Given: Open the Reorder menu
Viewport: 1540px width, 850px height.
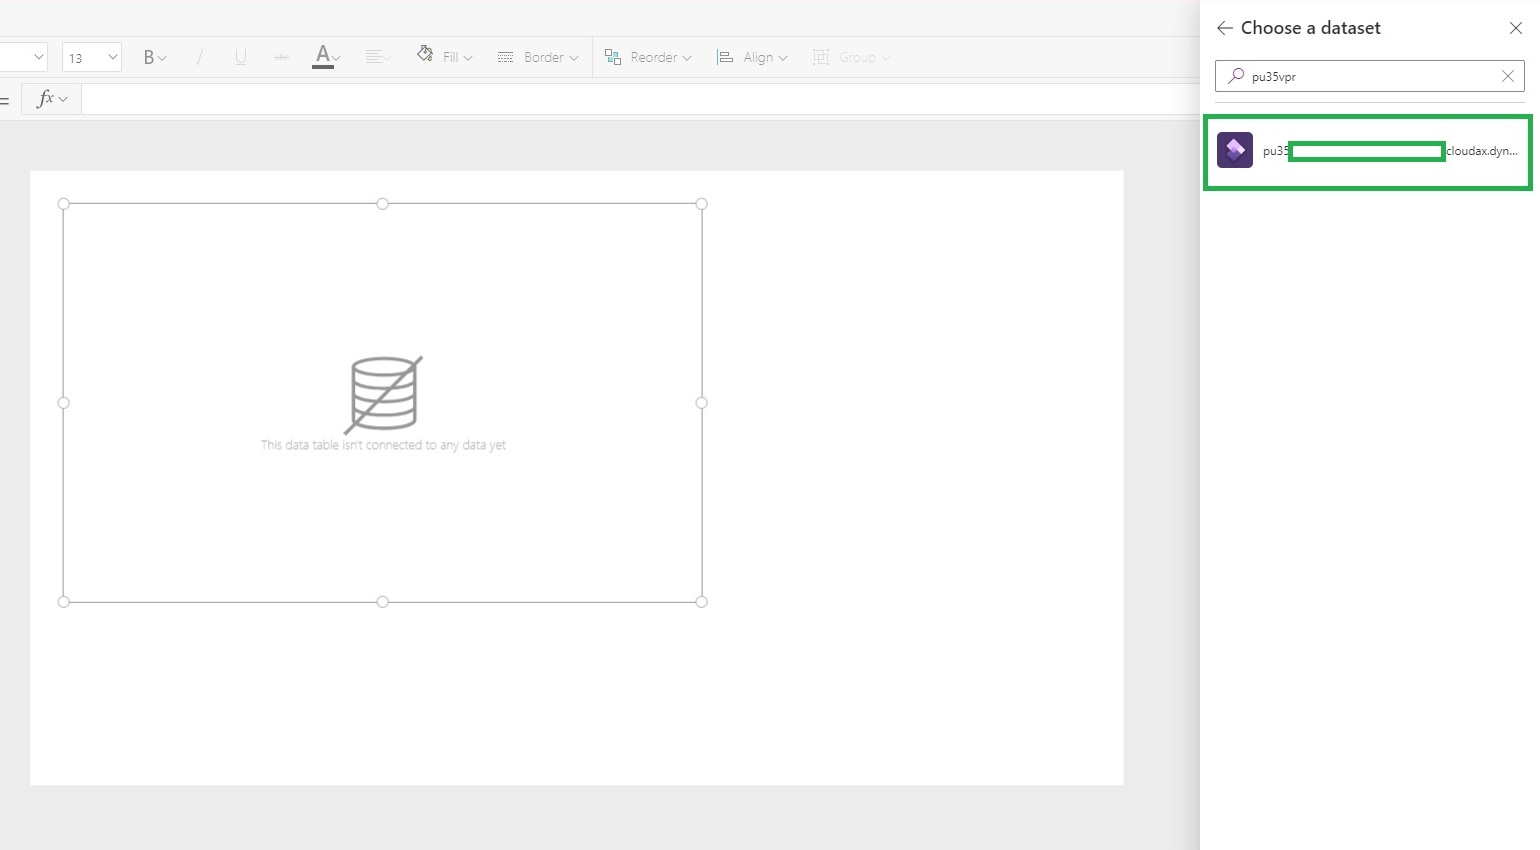Looking at the screenshot, I should point(648,58).
